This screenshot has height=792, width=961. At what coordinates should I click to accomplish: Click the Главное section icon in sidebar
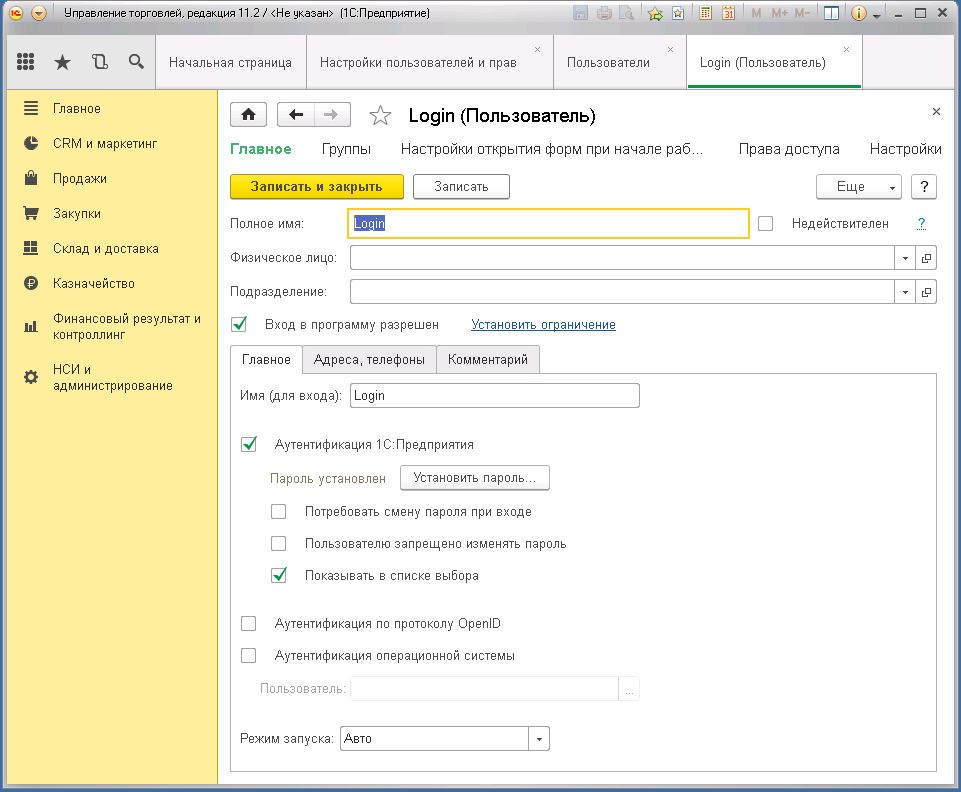31,109
